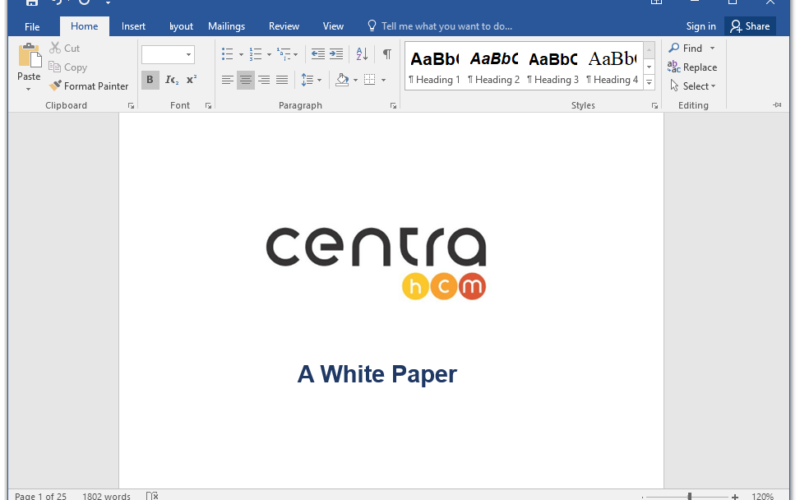The image size is (800, 500).
Task: Click the Borders grid icon
Action: (369, 80)
